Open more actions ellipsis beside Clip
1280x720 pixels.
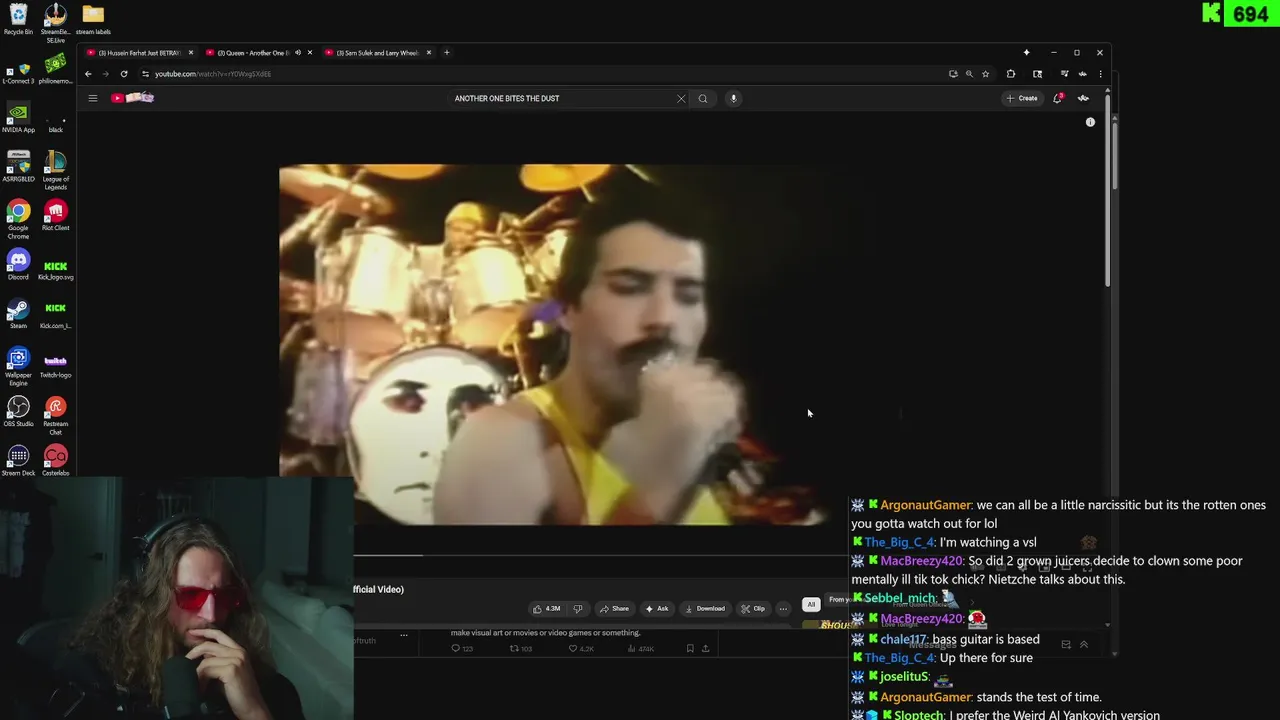(x=783, y=608)
